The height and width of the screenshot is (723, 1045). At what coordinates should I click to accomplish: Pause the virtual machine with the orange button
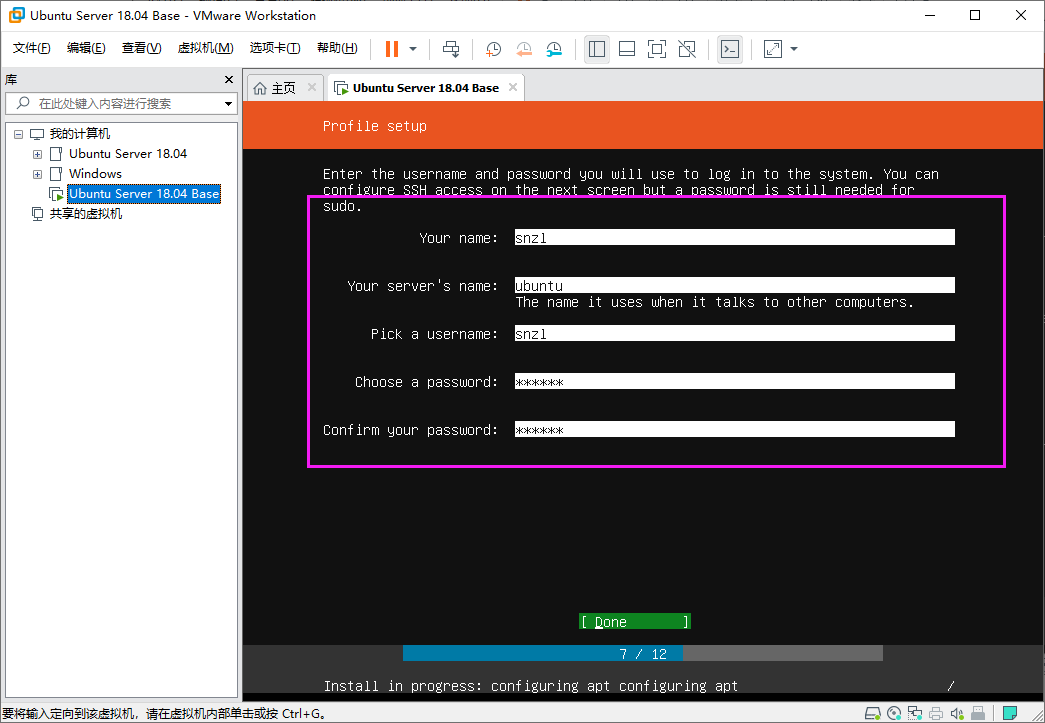click(x=392, y=49)
